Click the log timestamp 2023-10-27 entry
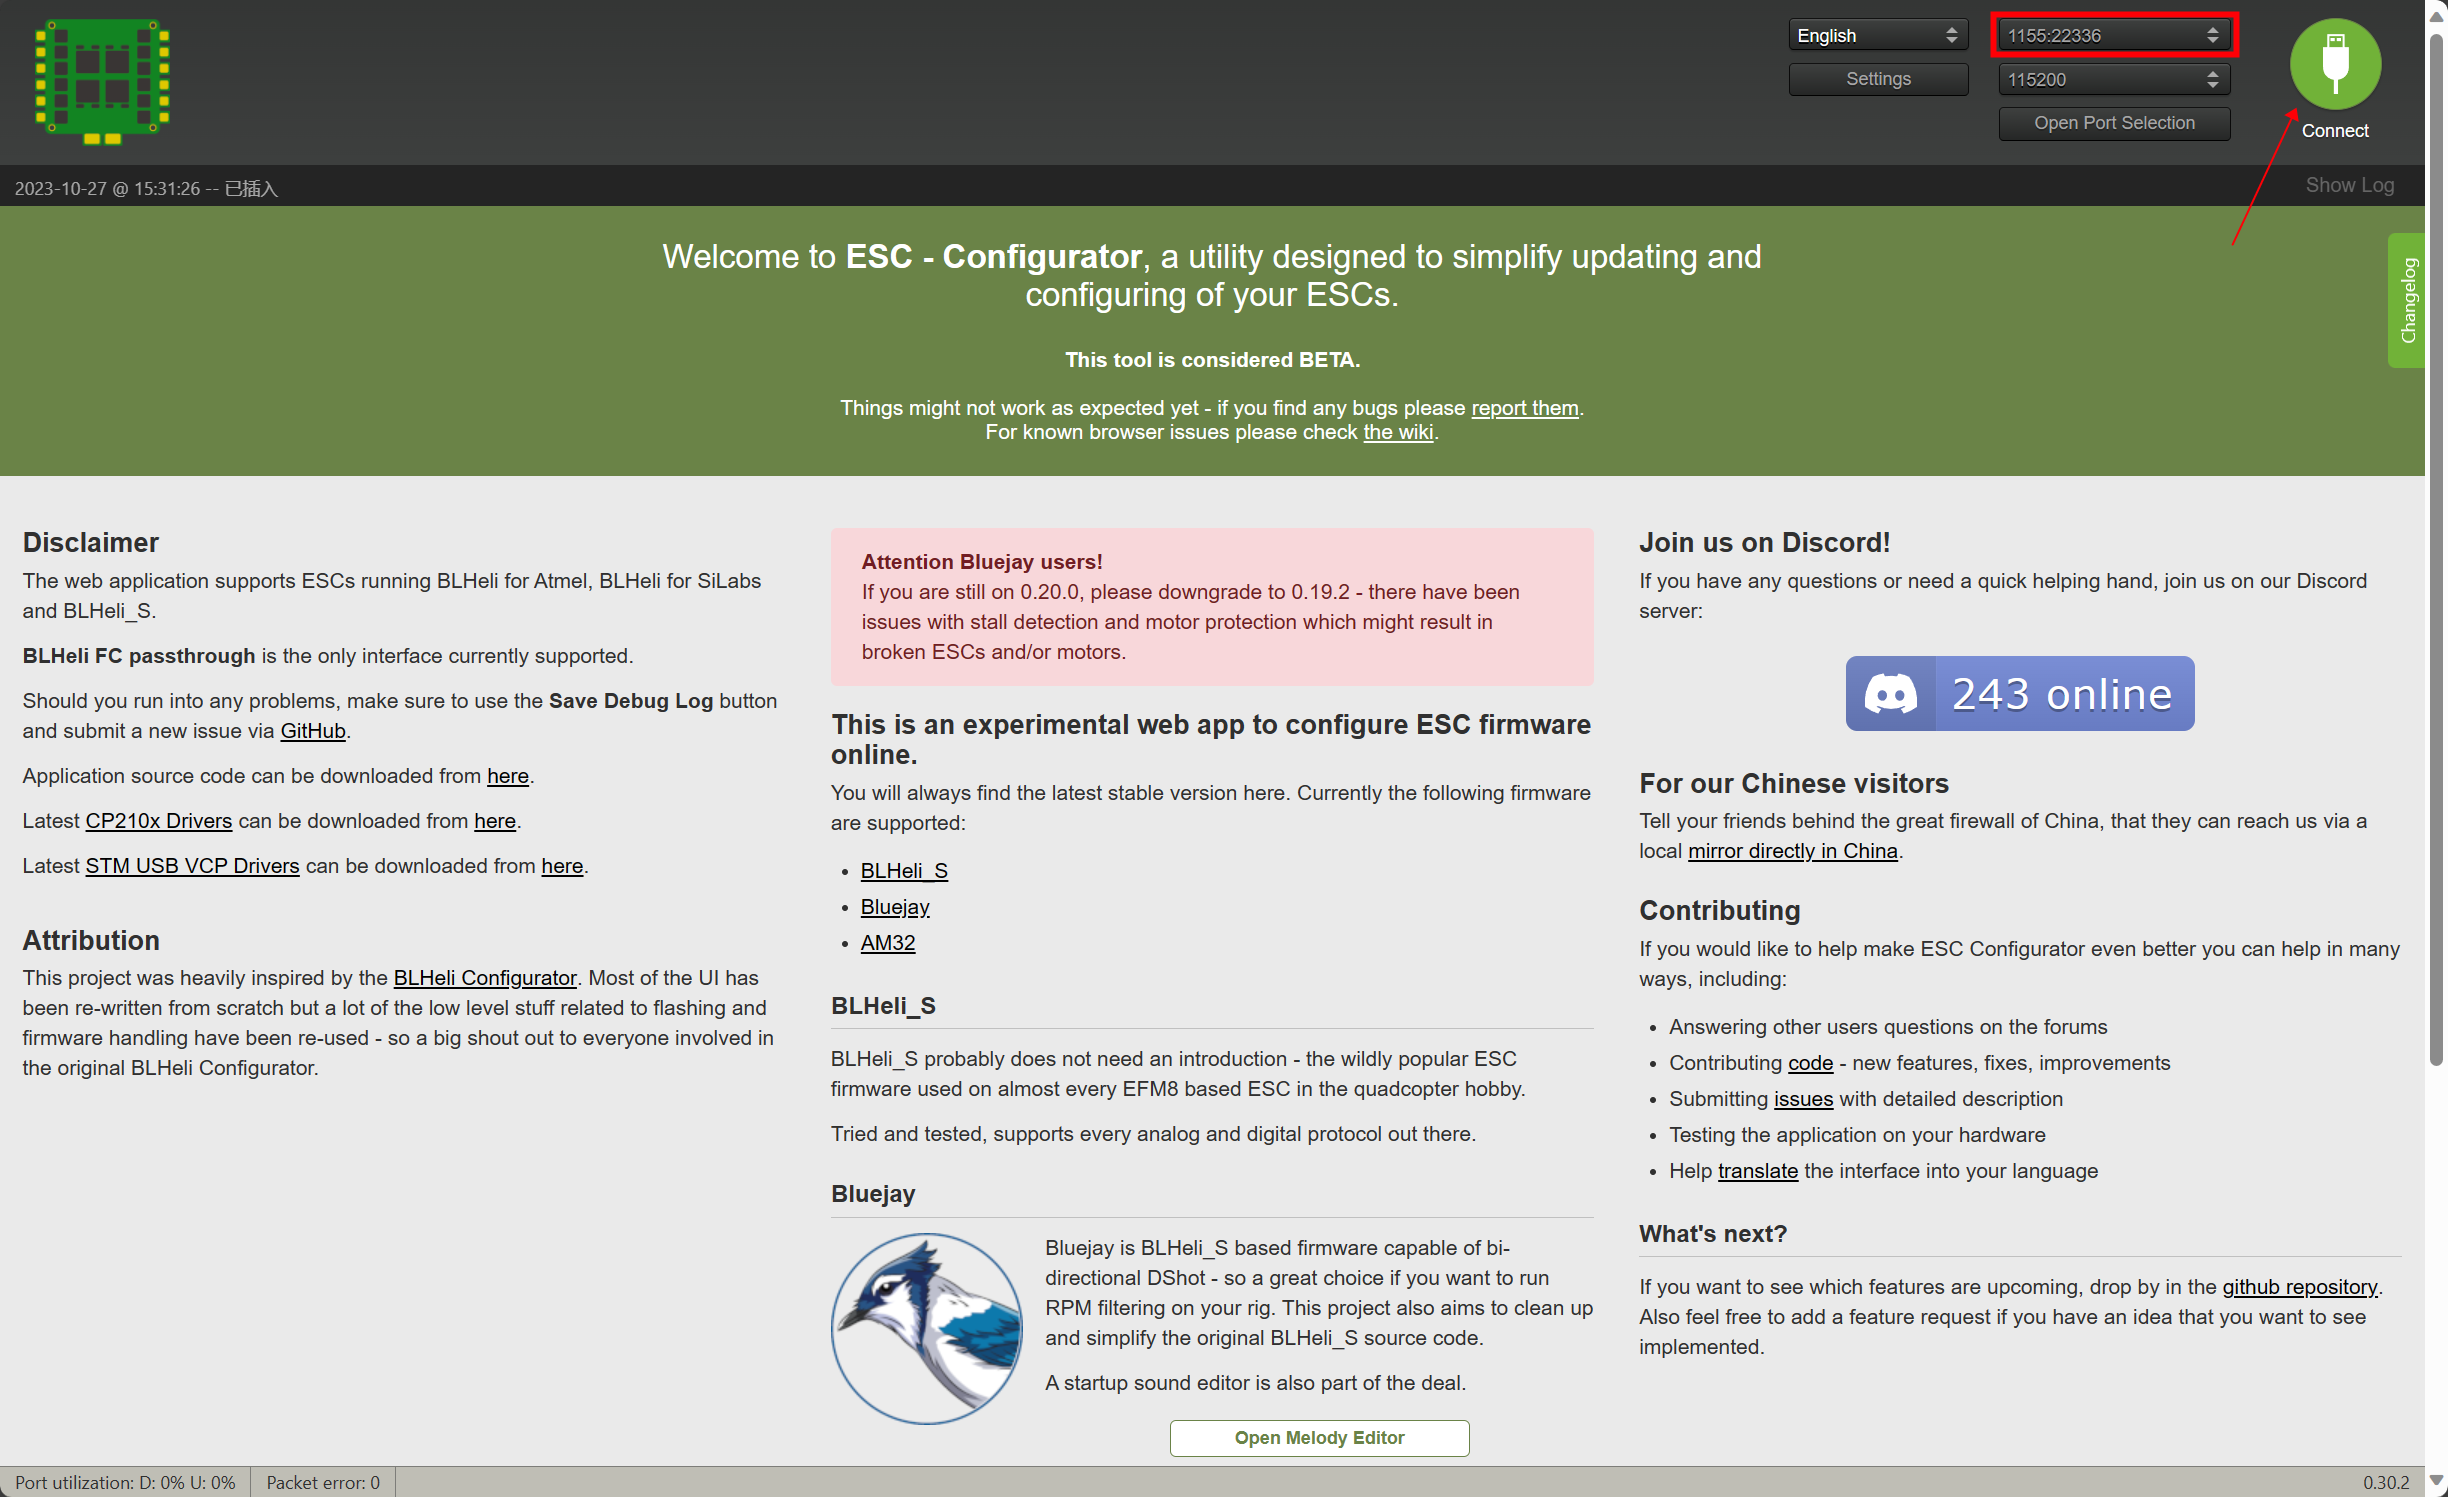The image size is (2448, 1497). pyautogui.click(x=146, y=188)
